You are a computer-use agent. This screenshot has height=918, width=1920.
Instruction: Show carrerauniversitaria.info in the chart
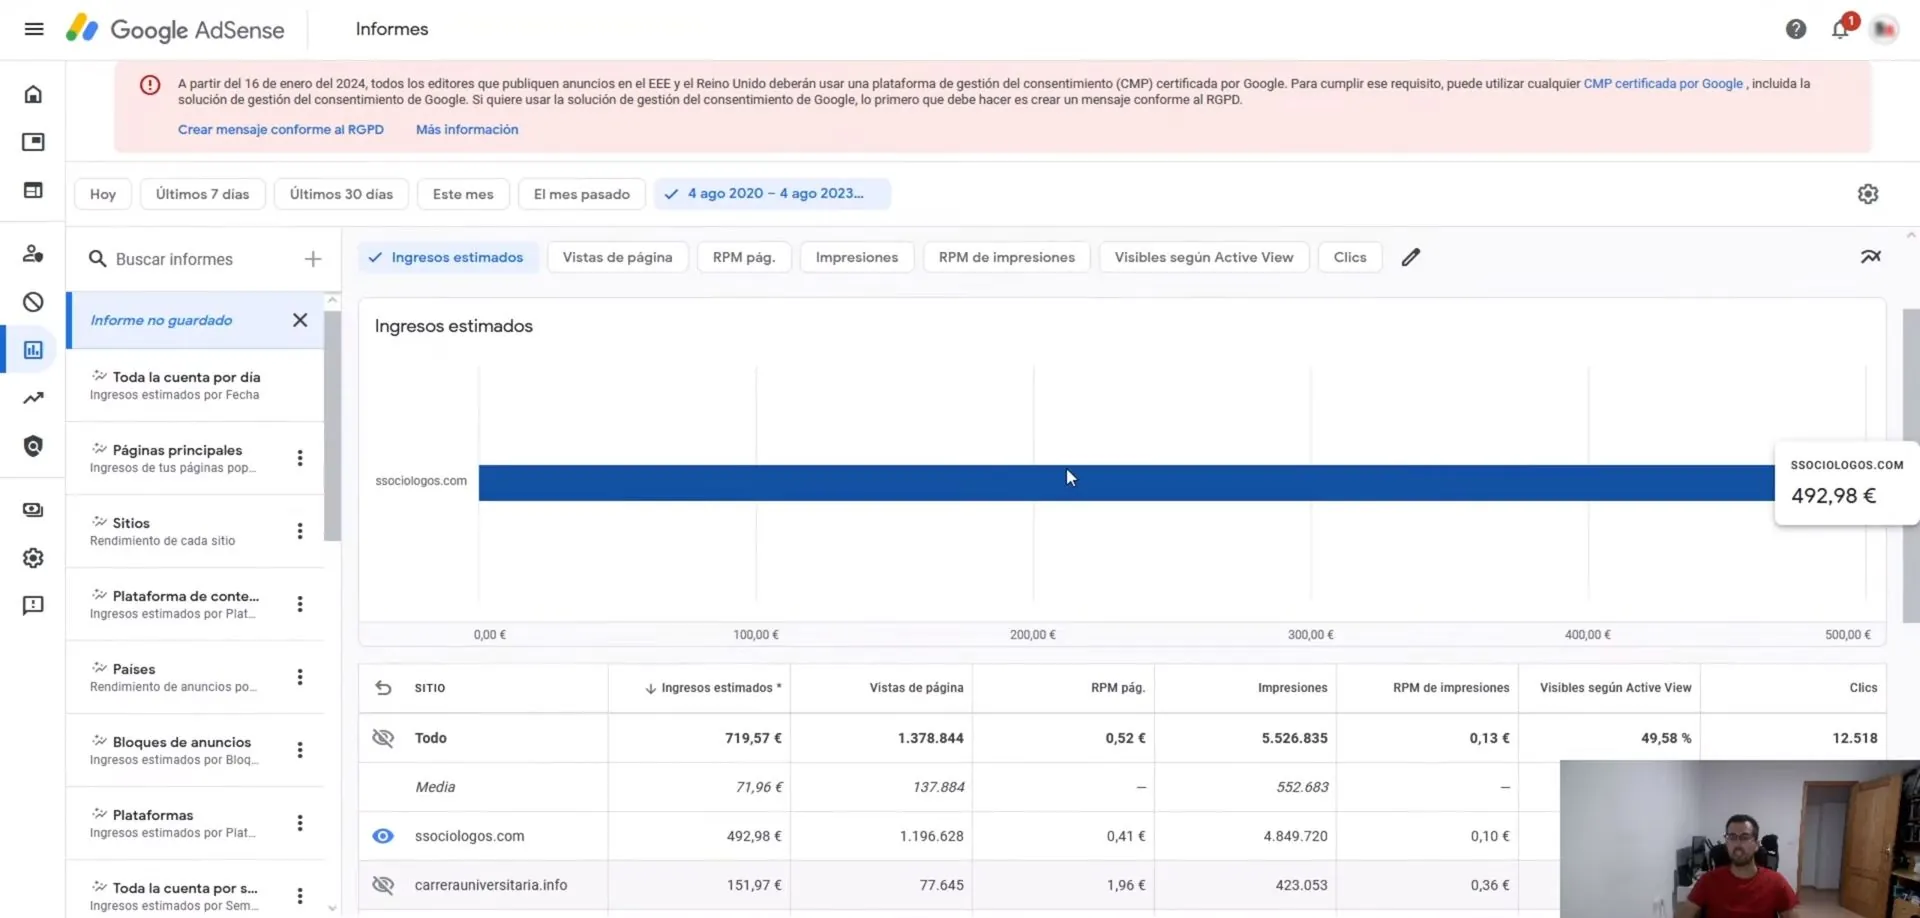point(383,885)
